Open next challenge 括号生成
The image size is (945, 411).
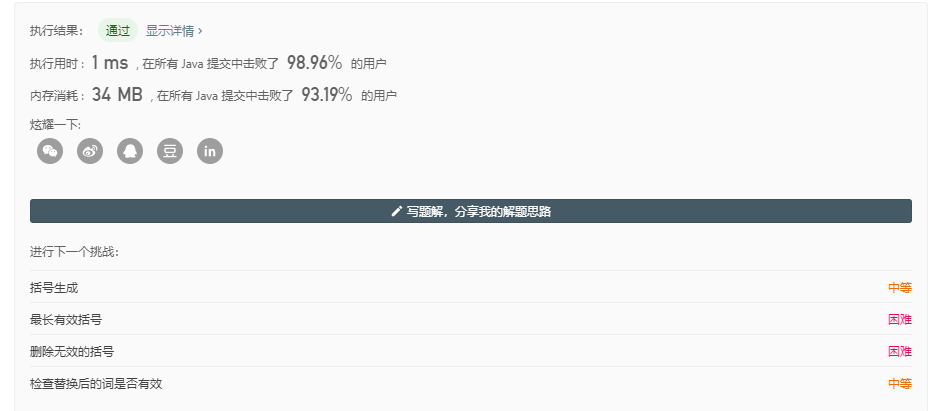pyautogui.click(x=54, y=288)
